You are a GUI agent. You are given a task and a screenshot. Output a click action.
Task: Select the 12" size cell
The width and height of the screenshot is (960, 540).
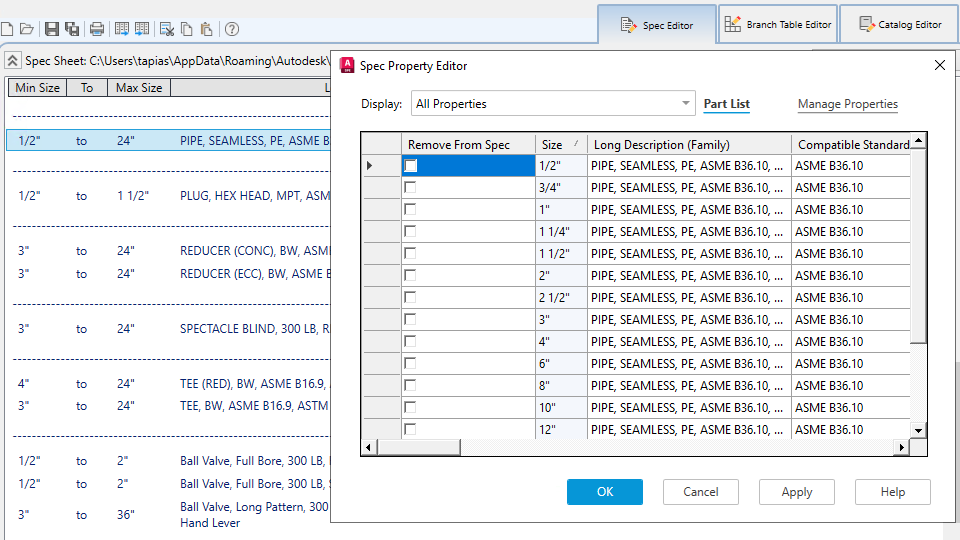tap(561, 430)
